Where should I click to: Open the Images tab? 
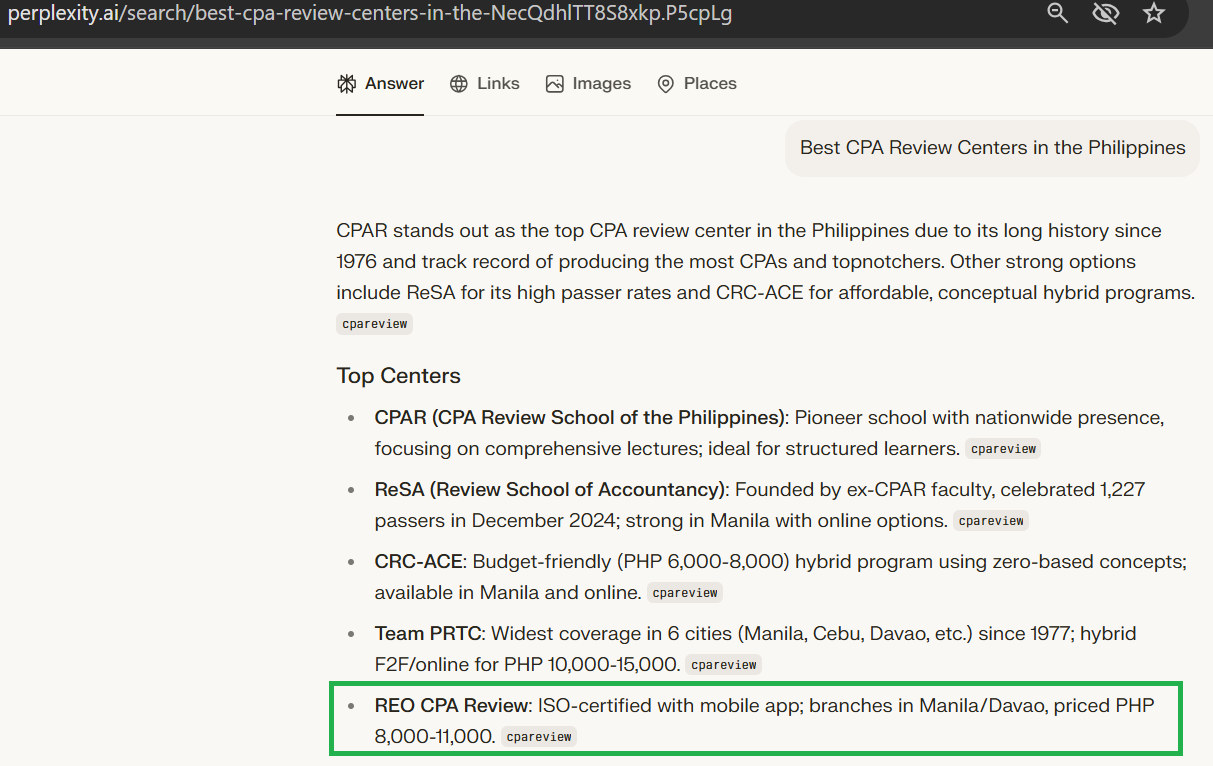click(588, 84)
